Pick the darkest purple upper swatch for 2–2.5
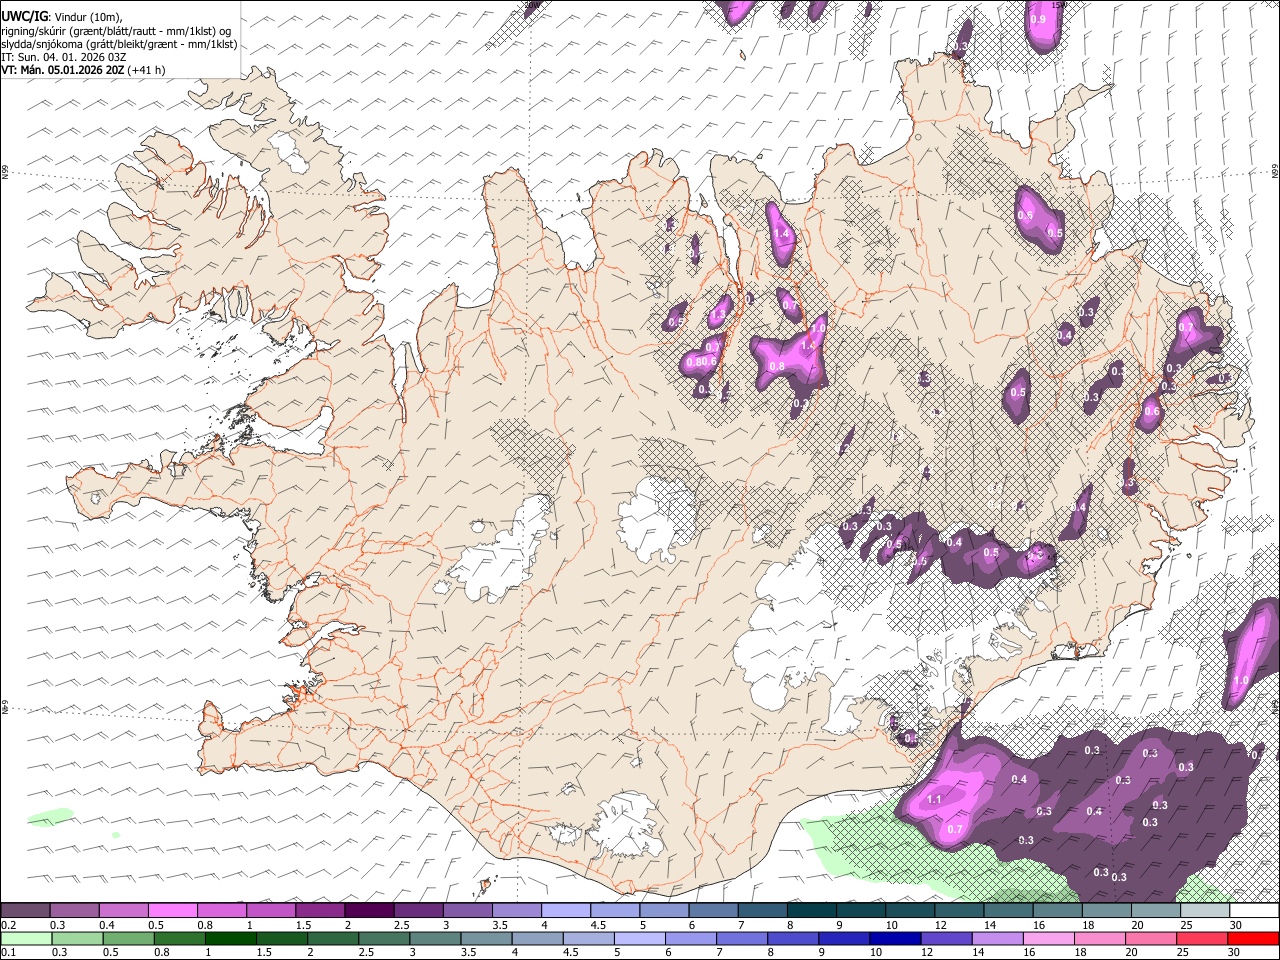The width and height of the screenshot is (1280, 960). pyautogui.click(x=368, y=910)
